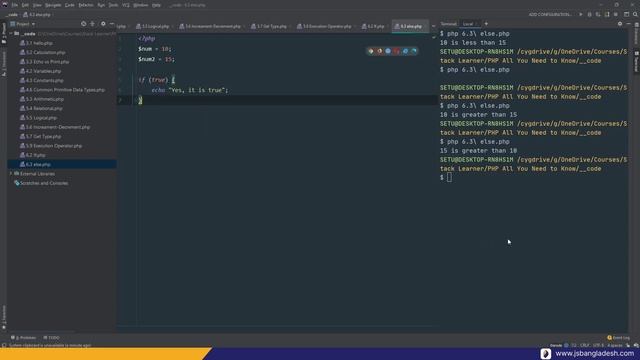The image size is (640, 360).
Task: Open 3.1 hello.php in project tree
Action: click(x=36, y=43)
